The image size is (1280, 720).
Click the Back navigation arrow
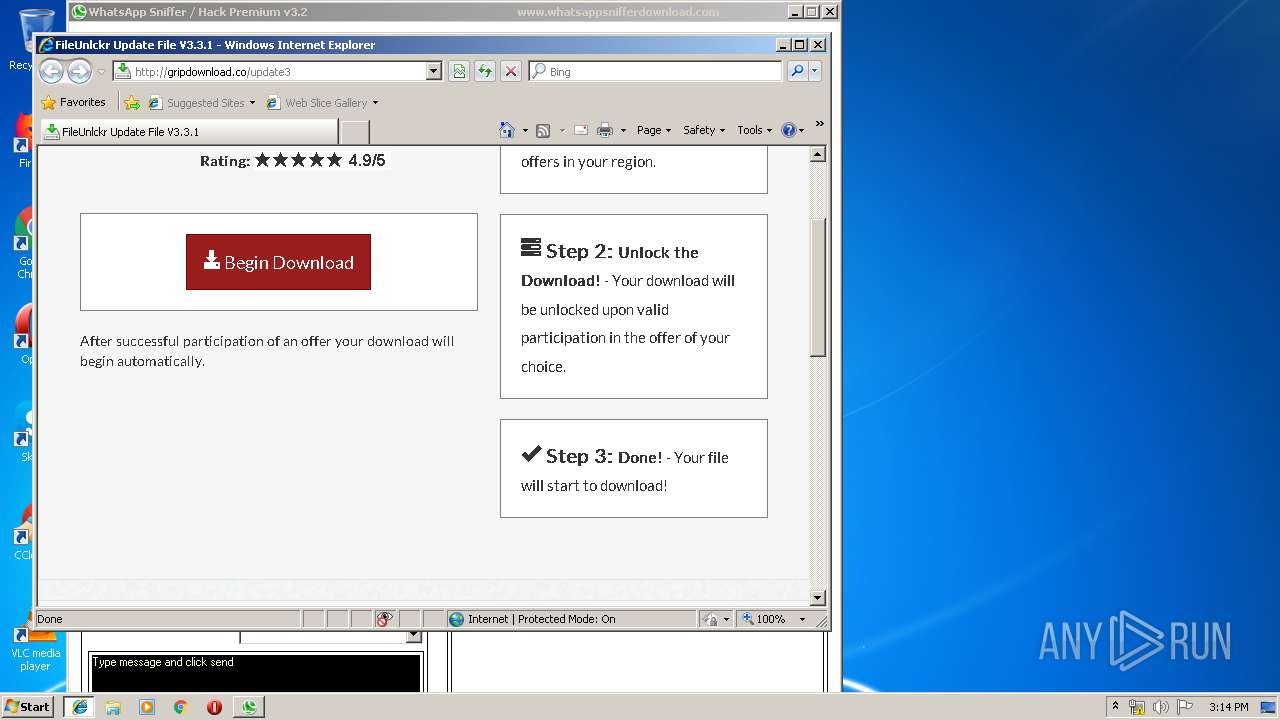point(52,71)
